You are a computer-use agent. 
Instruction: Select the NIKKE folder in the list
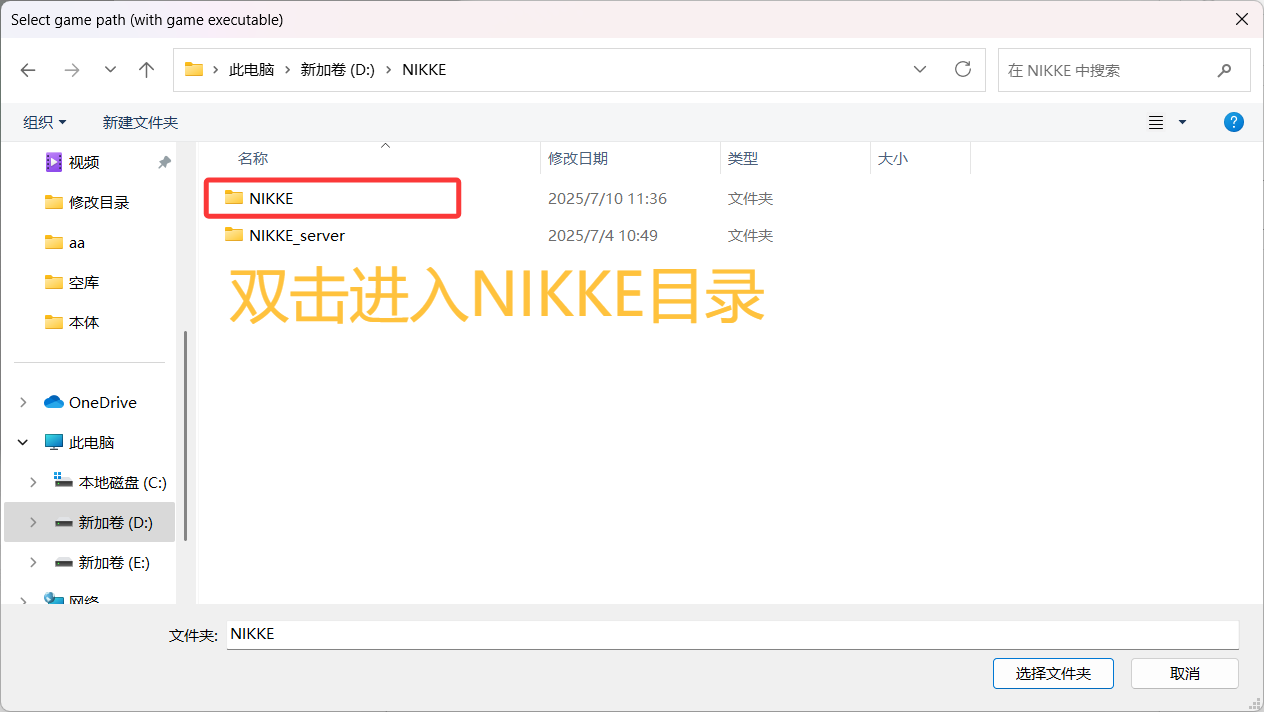[271, 198]
